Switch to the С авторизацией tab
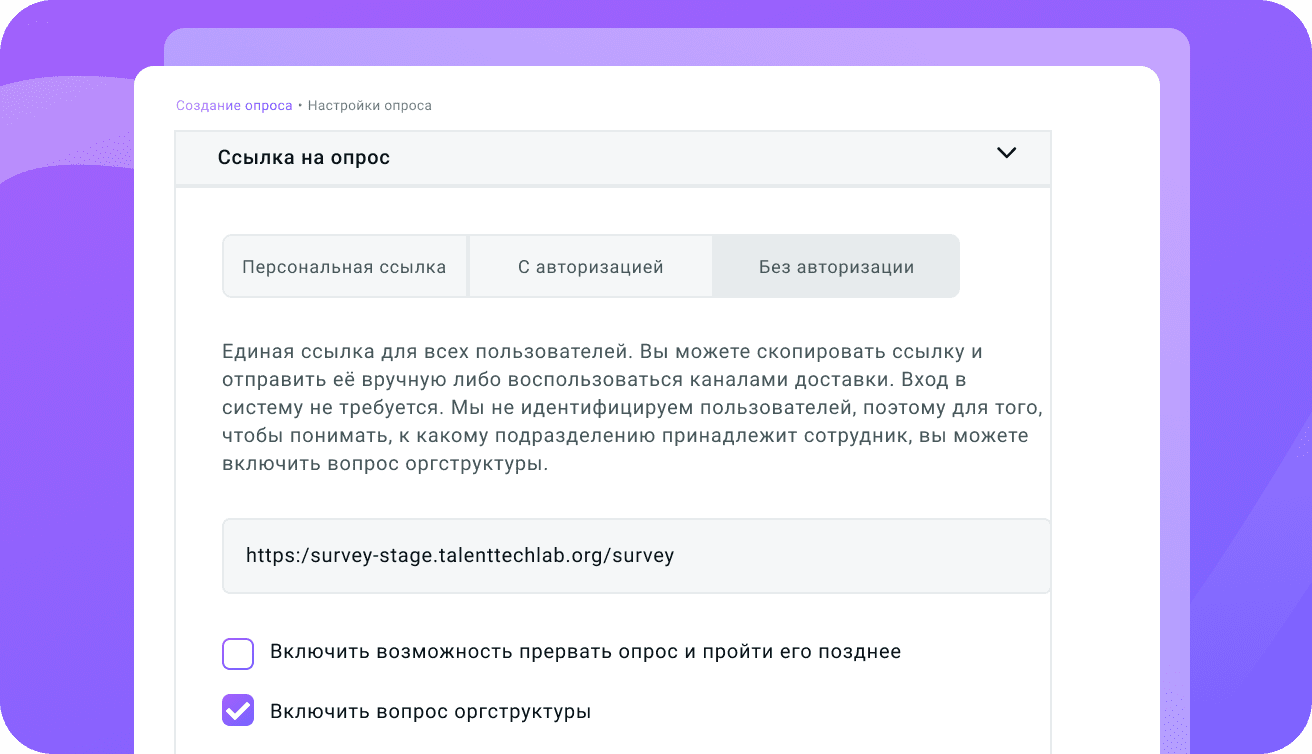The height and width of the screenshot is (754, 1312). [590, 267]
